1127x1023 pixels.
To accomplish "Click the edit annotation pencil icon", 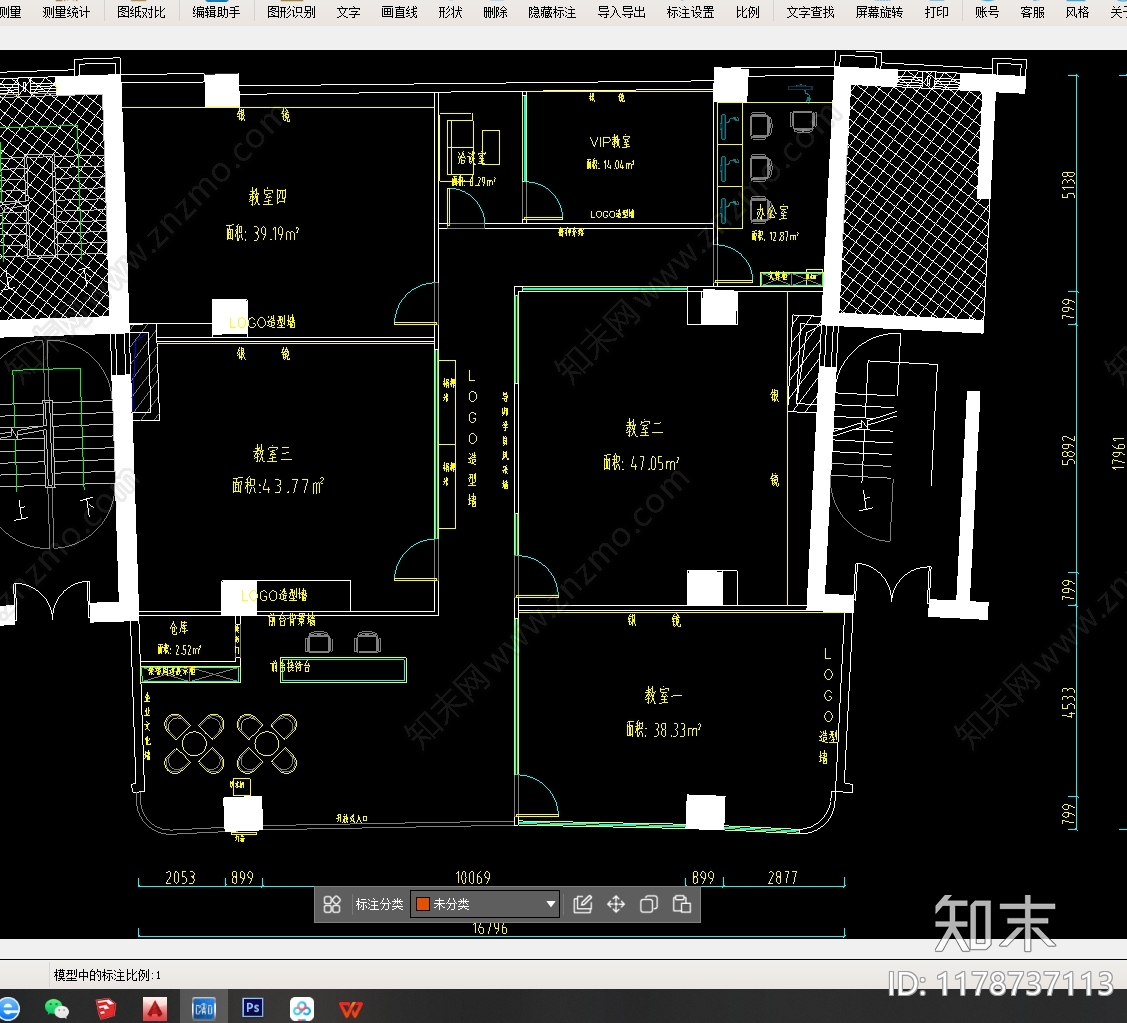I will coord(583,904).
